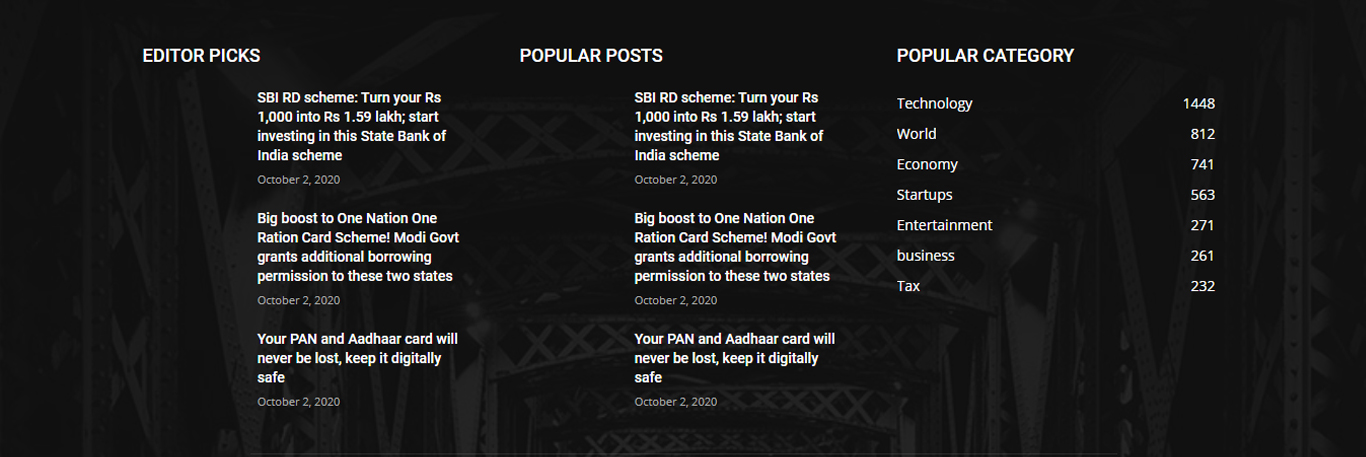1366x457 pixels.
Task: Click the date under Popular Posts Ration Card article
Action: point(675,300)
